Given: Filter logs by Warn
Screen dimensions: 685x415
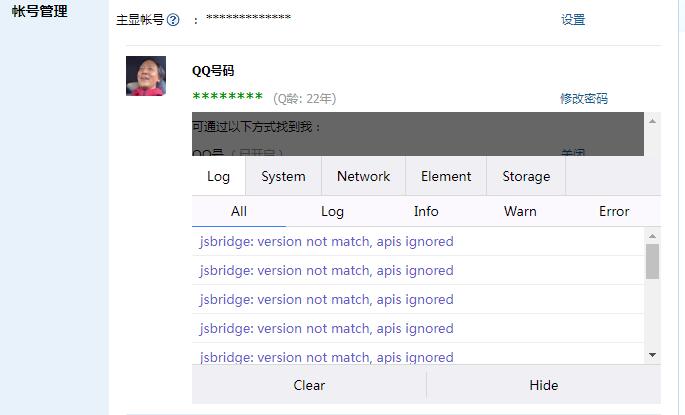Looking at the screenshot, I should [x=520, y=211].
